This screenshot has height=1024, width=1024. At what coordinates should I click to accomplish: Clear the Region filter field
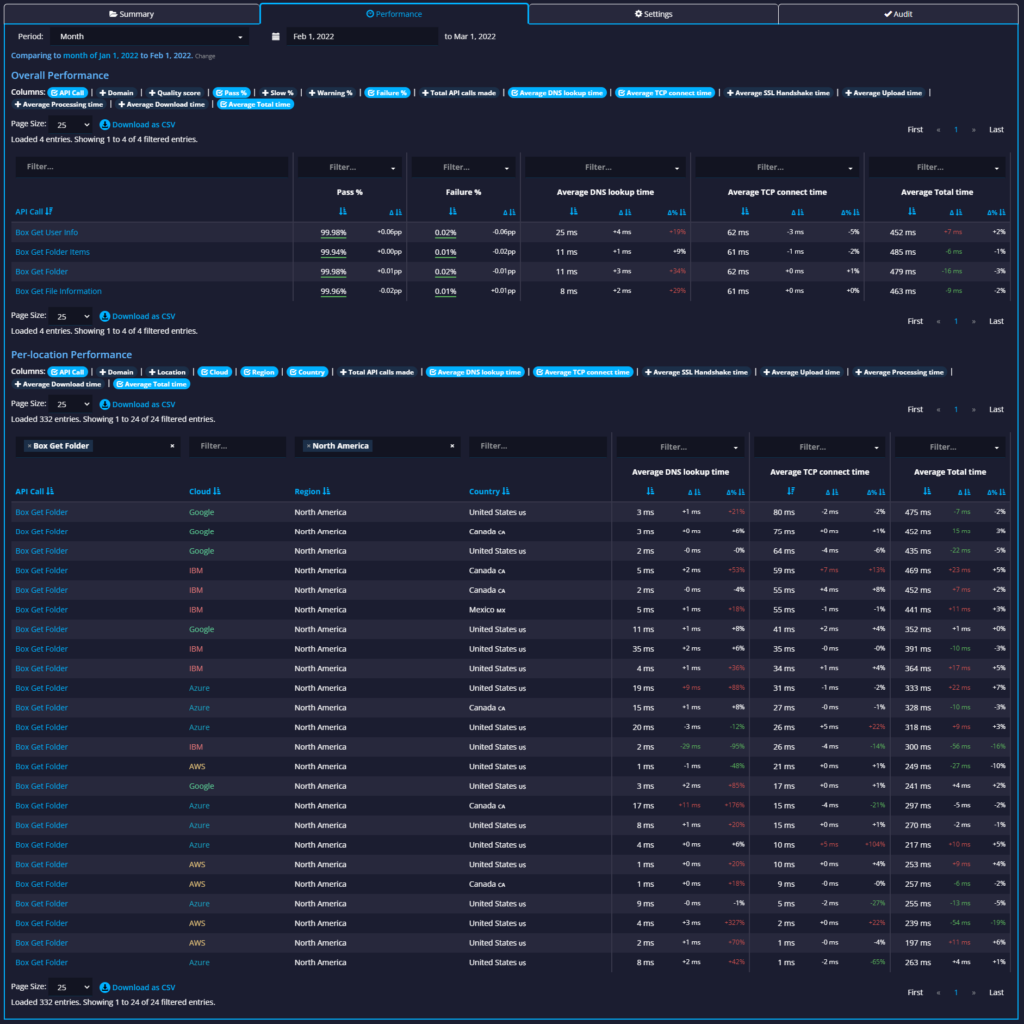452,446
